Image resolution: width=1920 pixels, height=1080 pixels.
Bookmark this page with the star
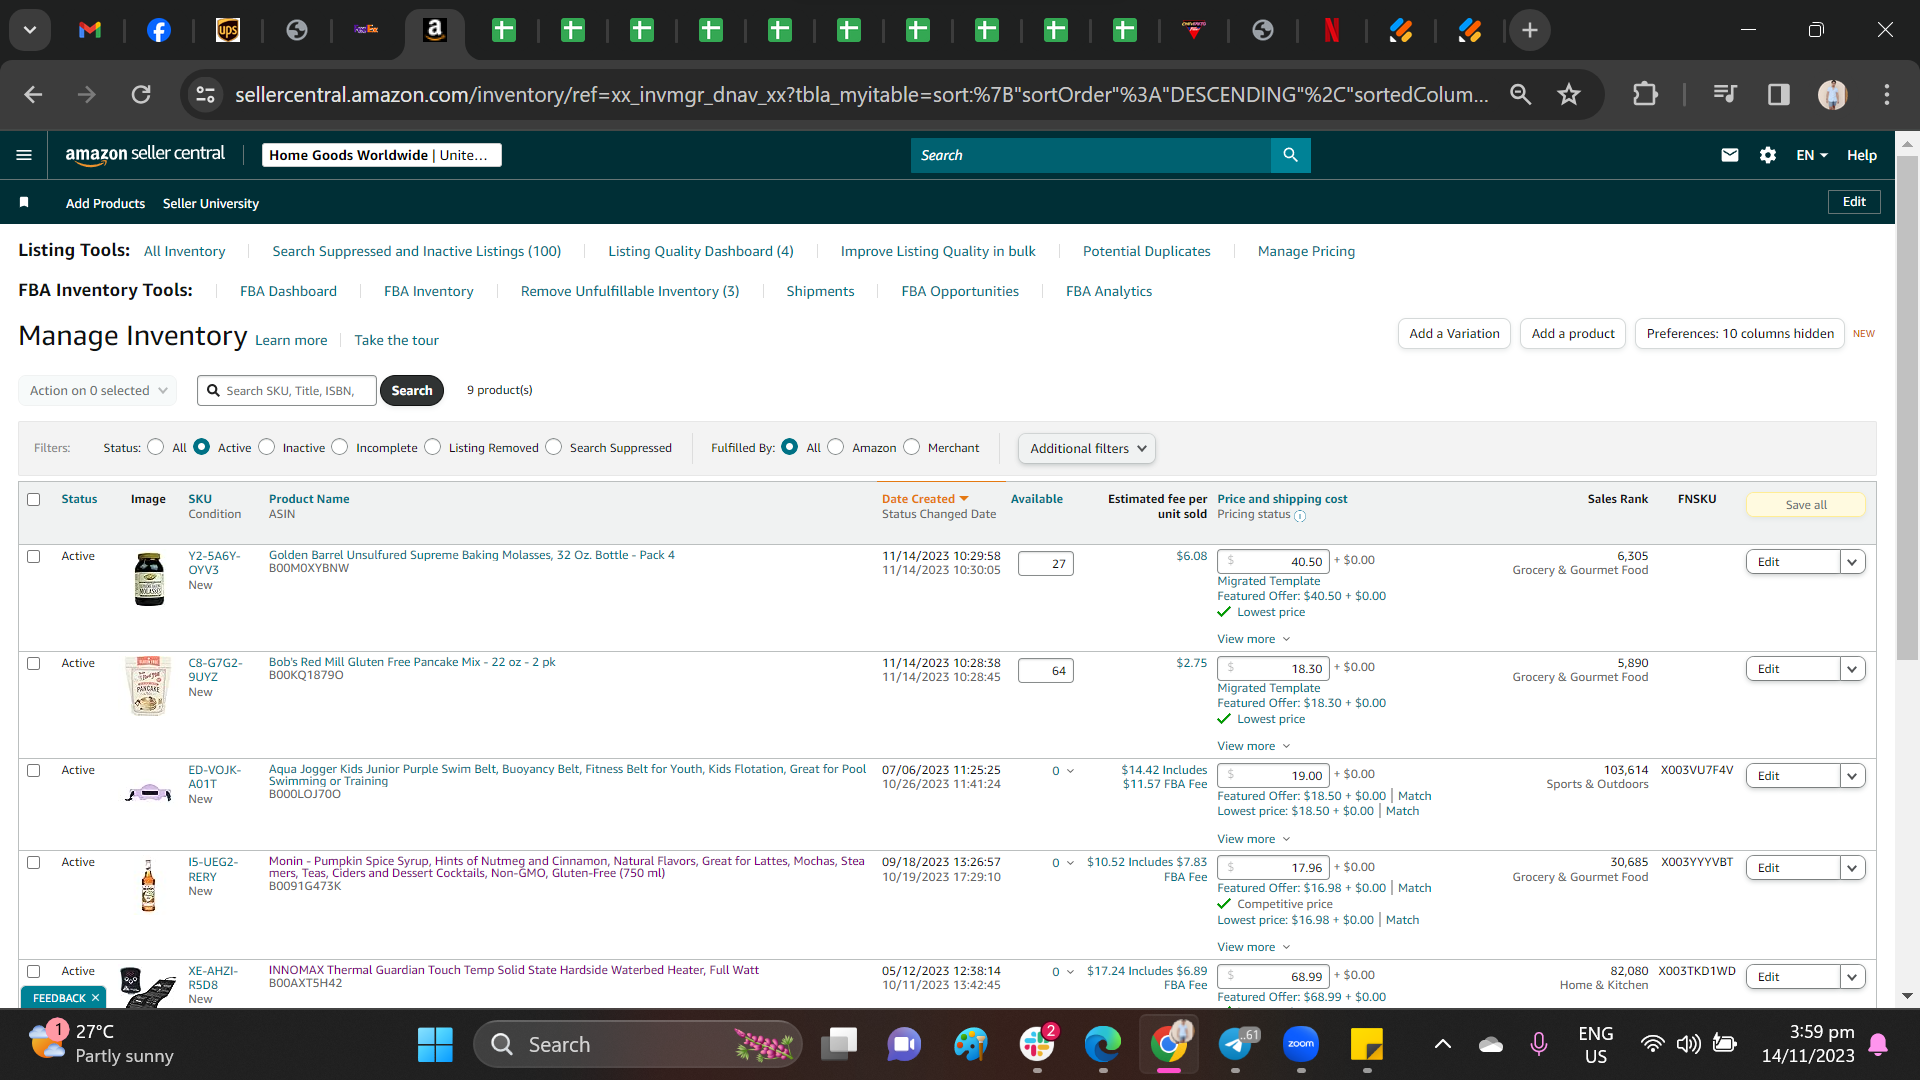point(1569,95)
